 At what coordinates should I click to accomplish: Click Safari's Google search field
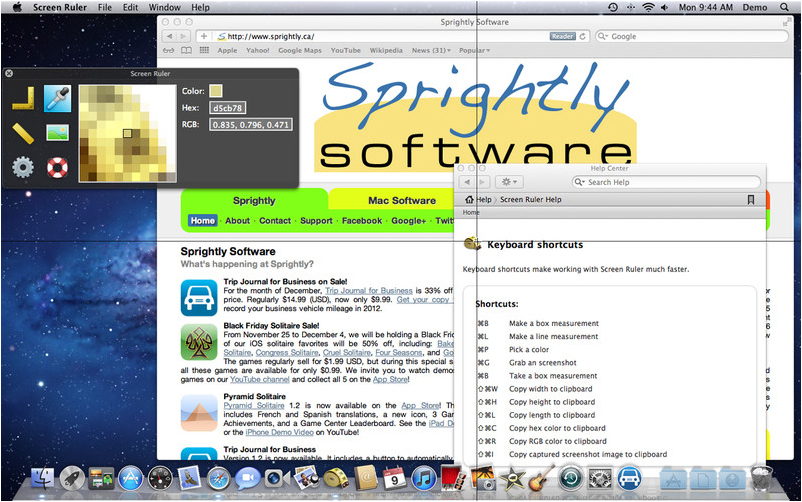[x=692, y=36]
